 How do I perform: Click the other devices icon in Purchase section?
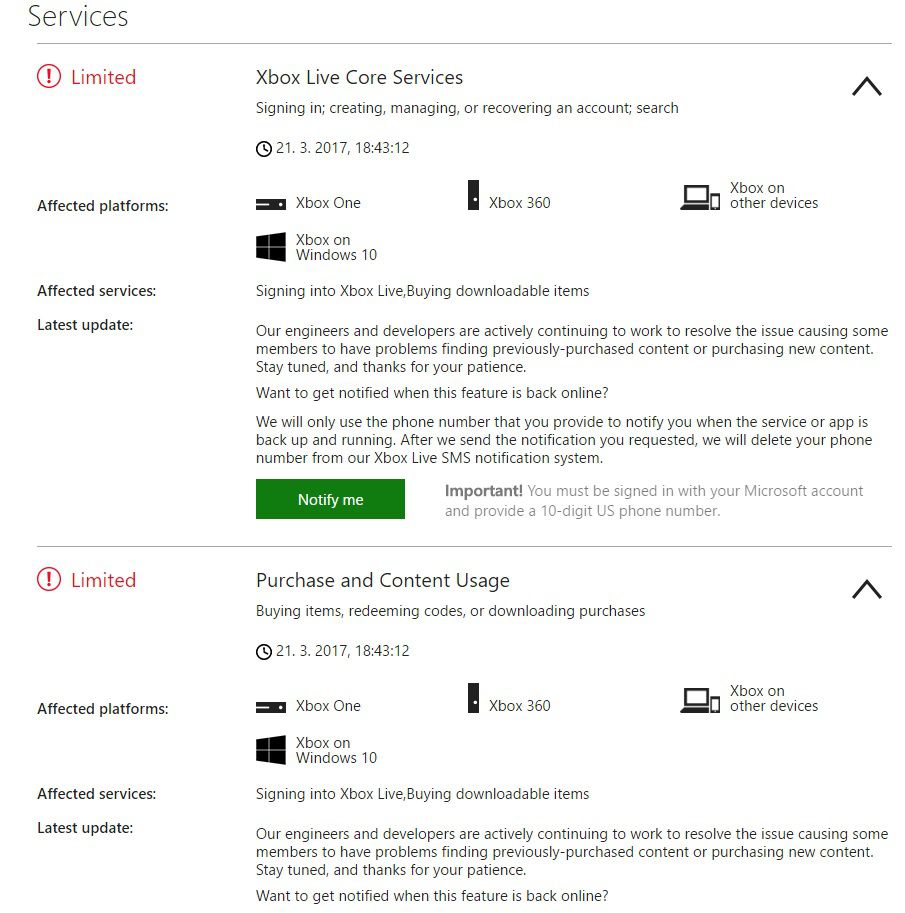pyautogui.click(x=700, y=700)
